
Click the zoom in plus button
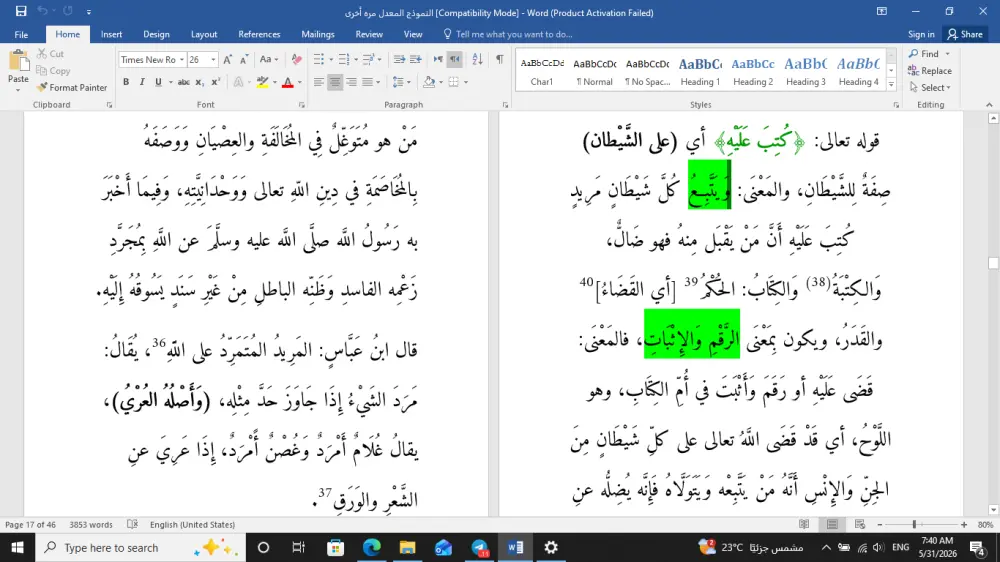[964, 524]
